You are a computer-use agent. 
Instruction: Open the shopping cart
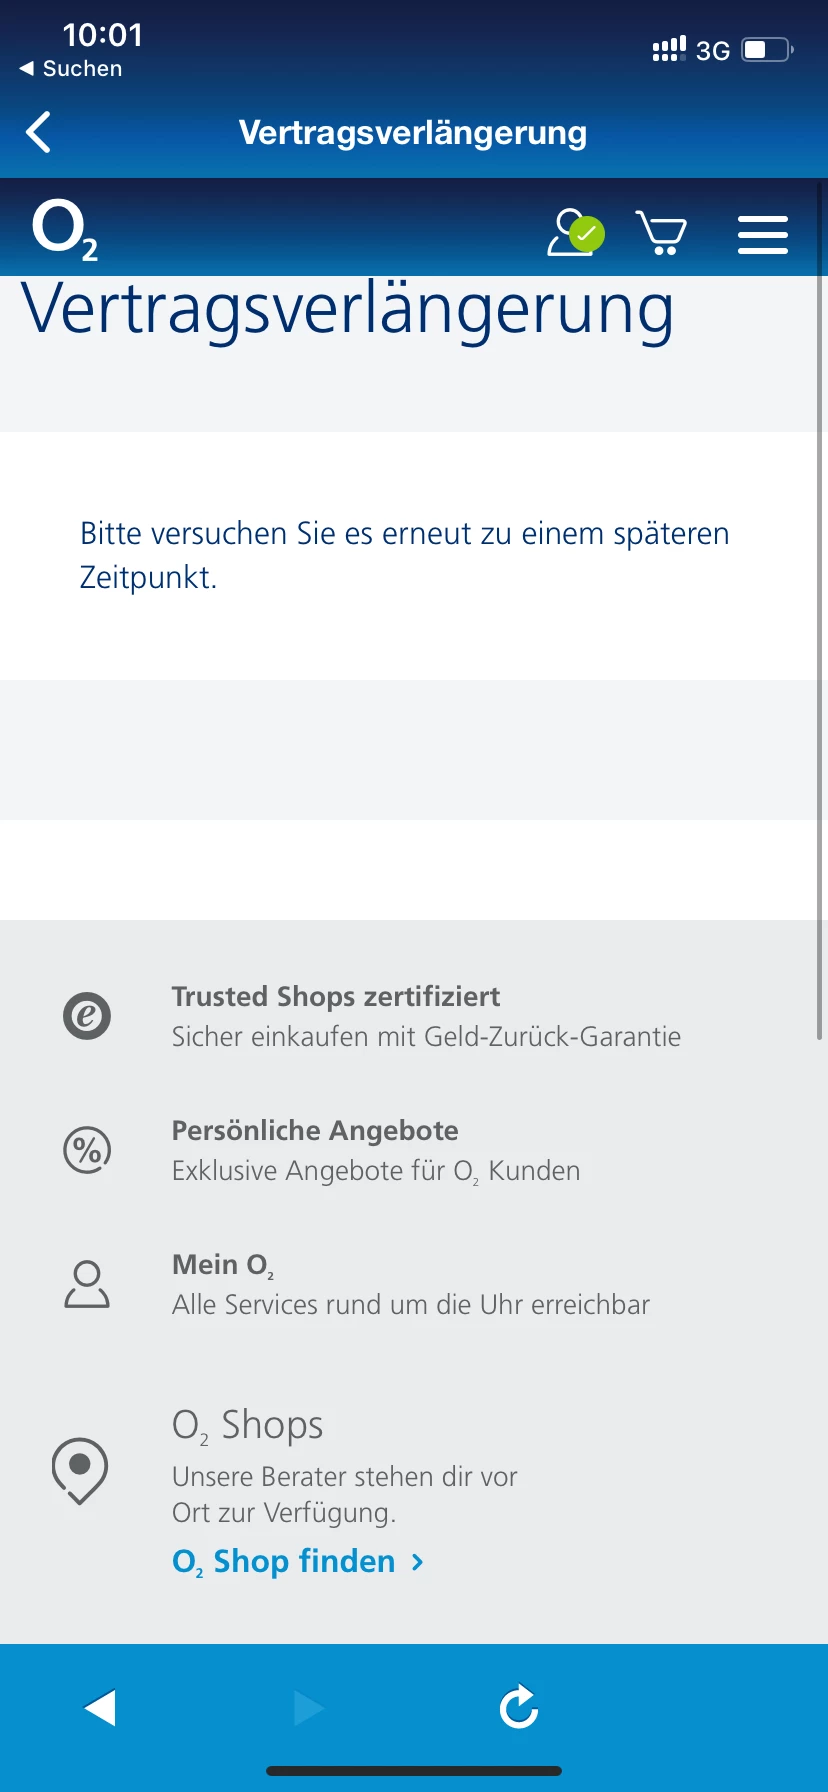(x=661, y=233)
